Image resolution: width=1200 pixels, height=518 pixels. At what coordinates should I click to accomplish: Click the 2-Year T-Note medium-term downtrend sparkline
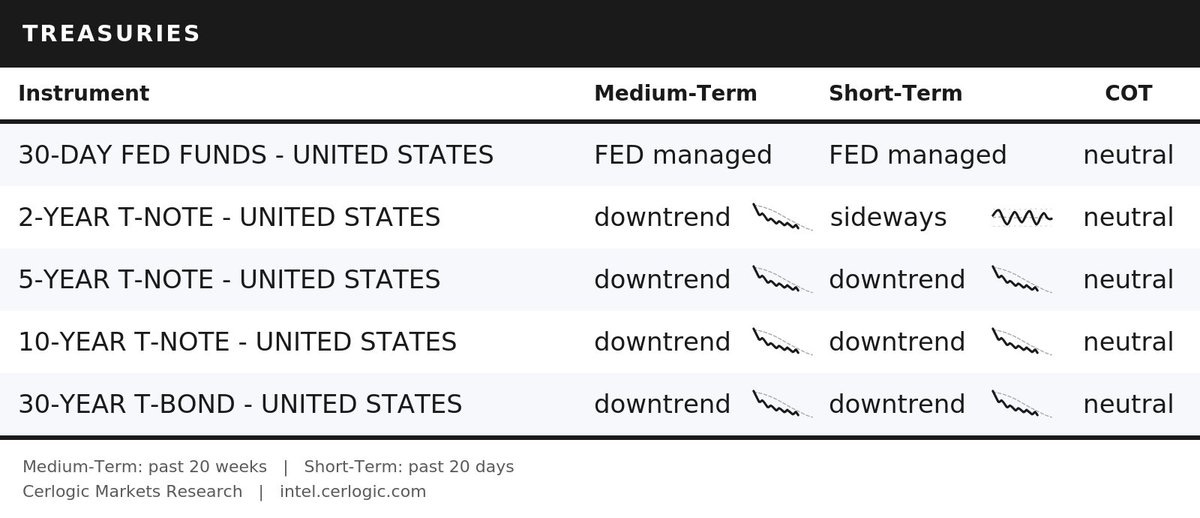782,217
